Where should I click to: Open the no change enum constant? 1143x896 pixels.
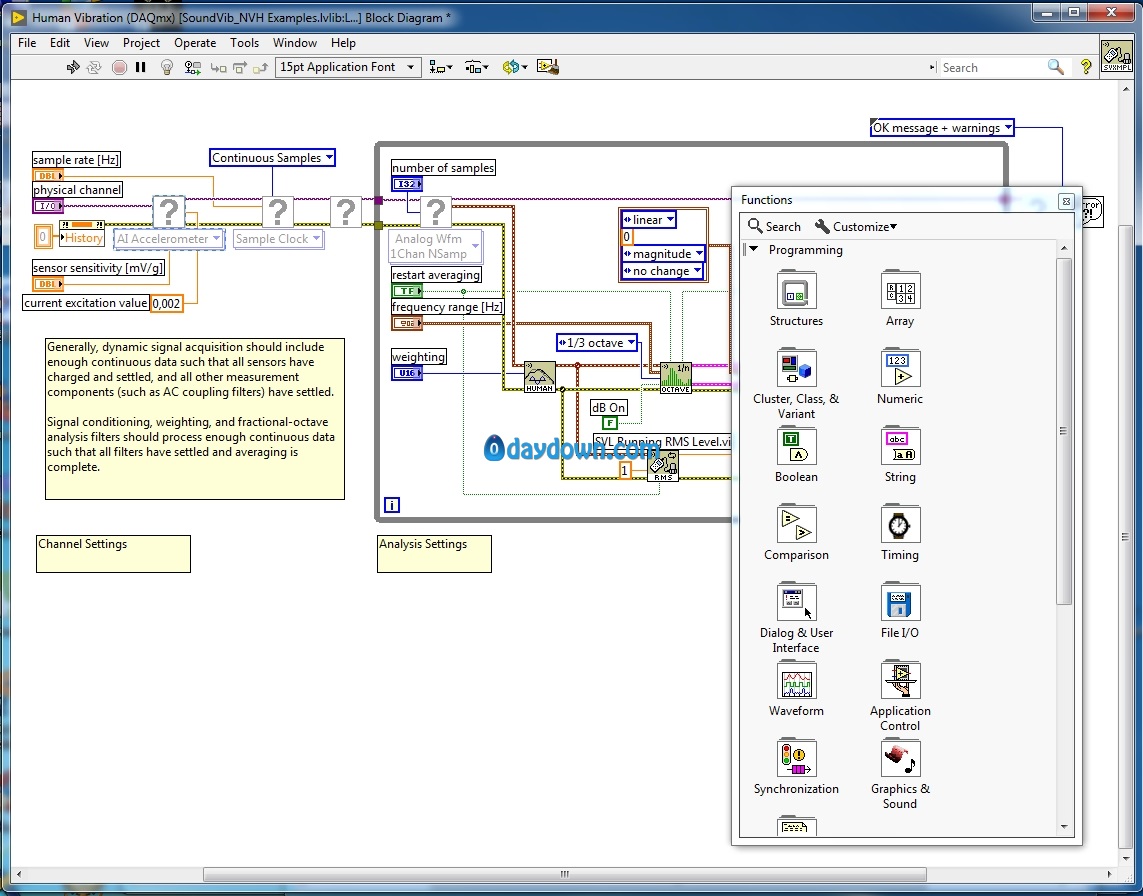coord(661,271)
